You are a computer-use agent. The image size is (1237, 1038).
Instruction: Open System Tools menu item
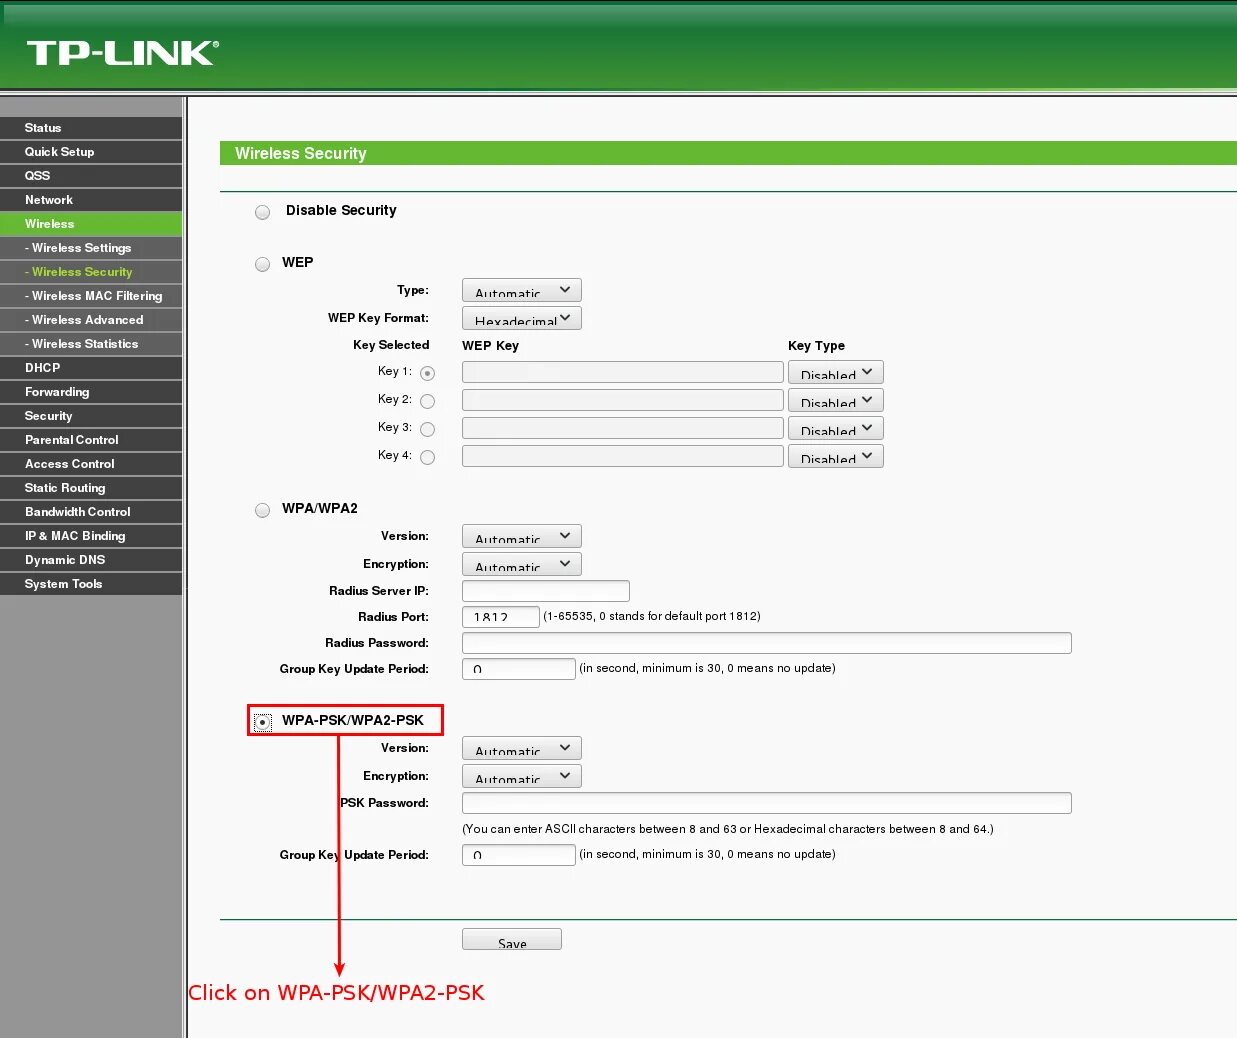(x=91, y=584)
